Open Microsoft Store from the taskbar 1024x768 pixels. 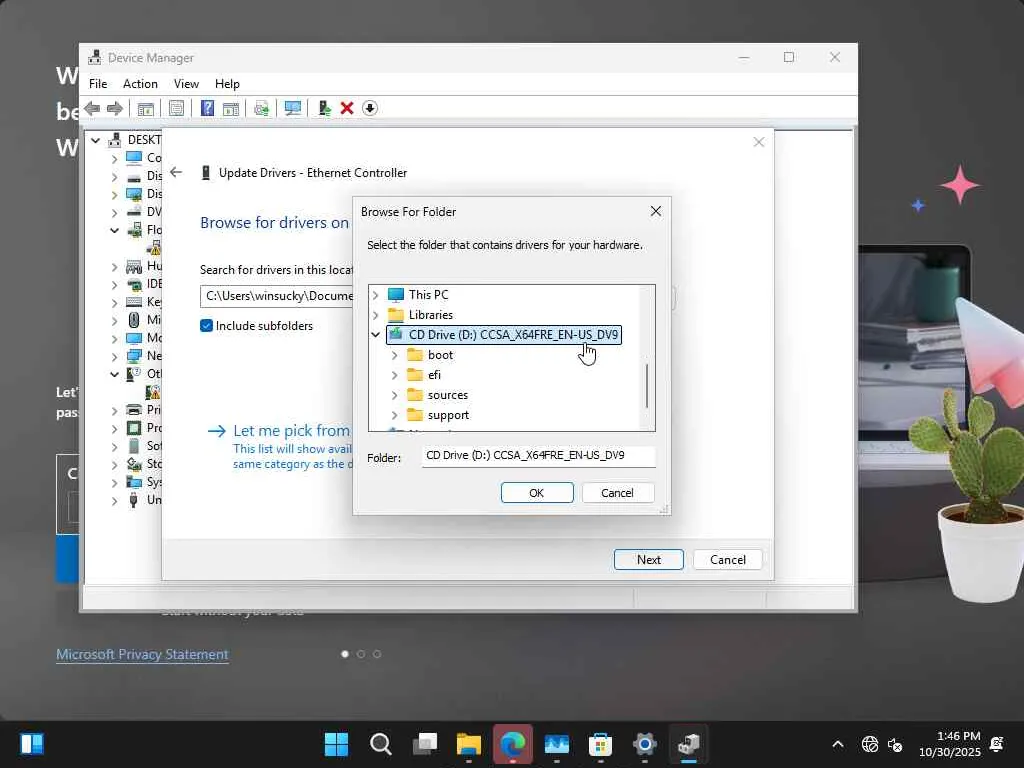click(600, 743)
